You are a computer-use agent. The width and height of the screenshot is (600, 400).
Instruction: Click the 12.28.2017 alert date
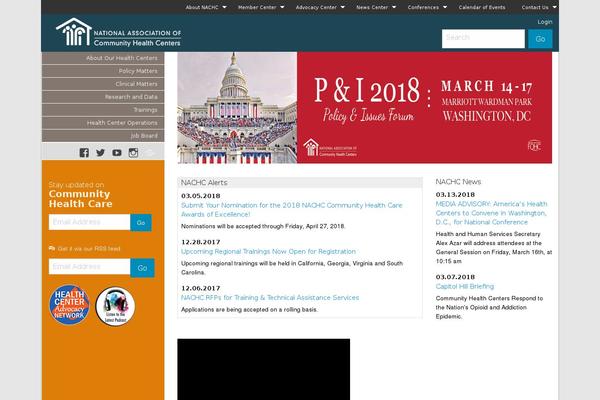click(201, 242)
